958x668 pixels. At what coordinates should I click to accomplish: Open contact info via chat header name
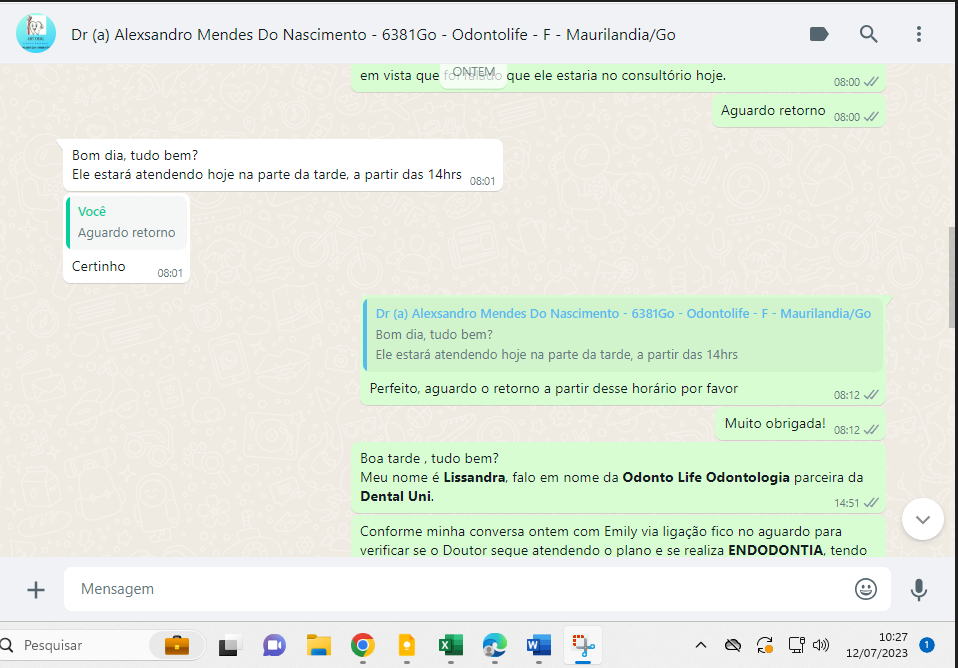(x=373, y=35)
